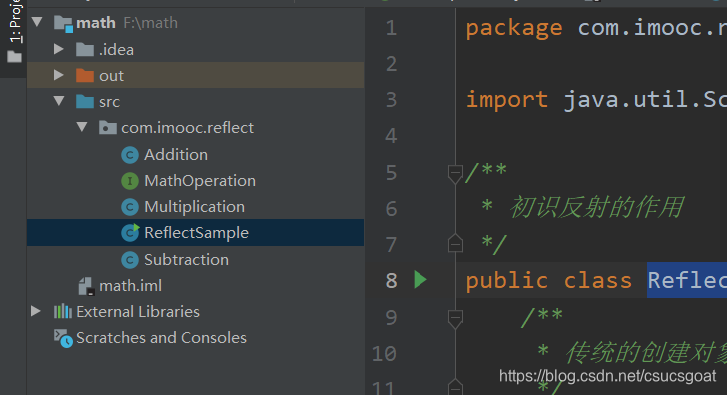This screenshot has width=727, height=395.
Task: Select the out folder row
Action: [x=195, y=75]
